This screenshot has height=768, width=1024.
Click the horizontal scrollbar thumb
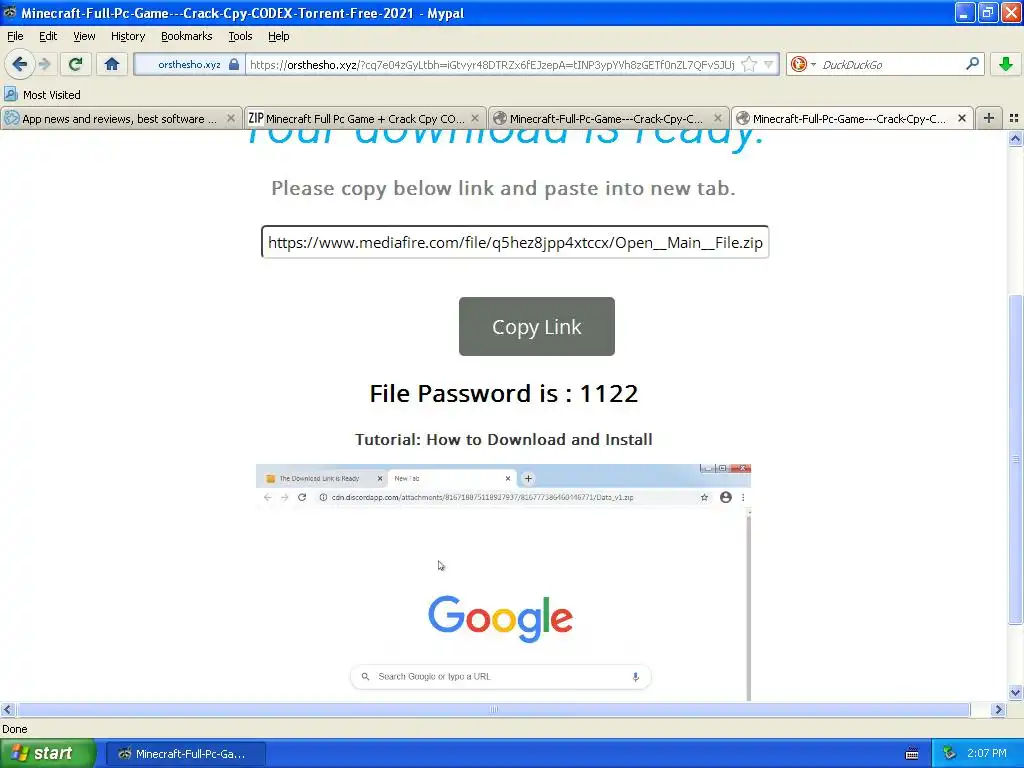point(494,709)
